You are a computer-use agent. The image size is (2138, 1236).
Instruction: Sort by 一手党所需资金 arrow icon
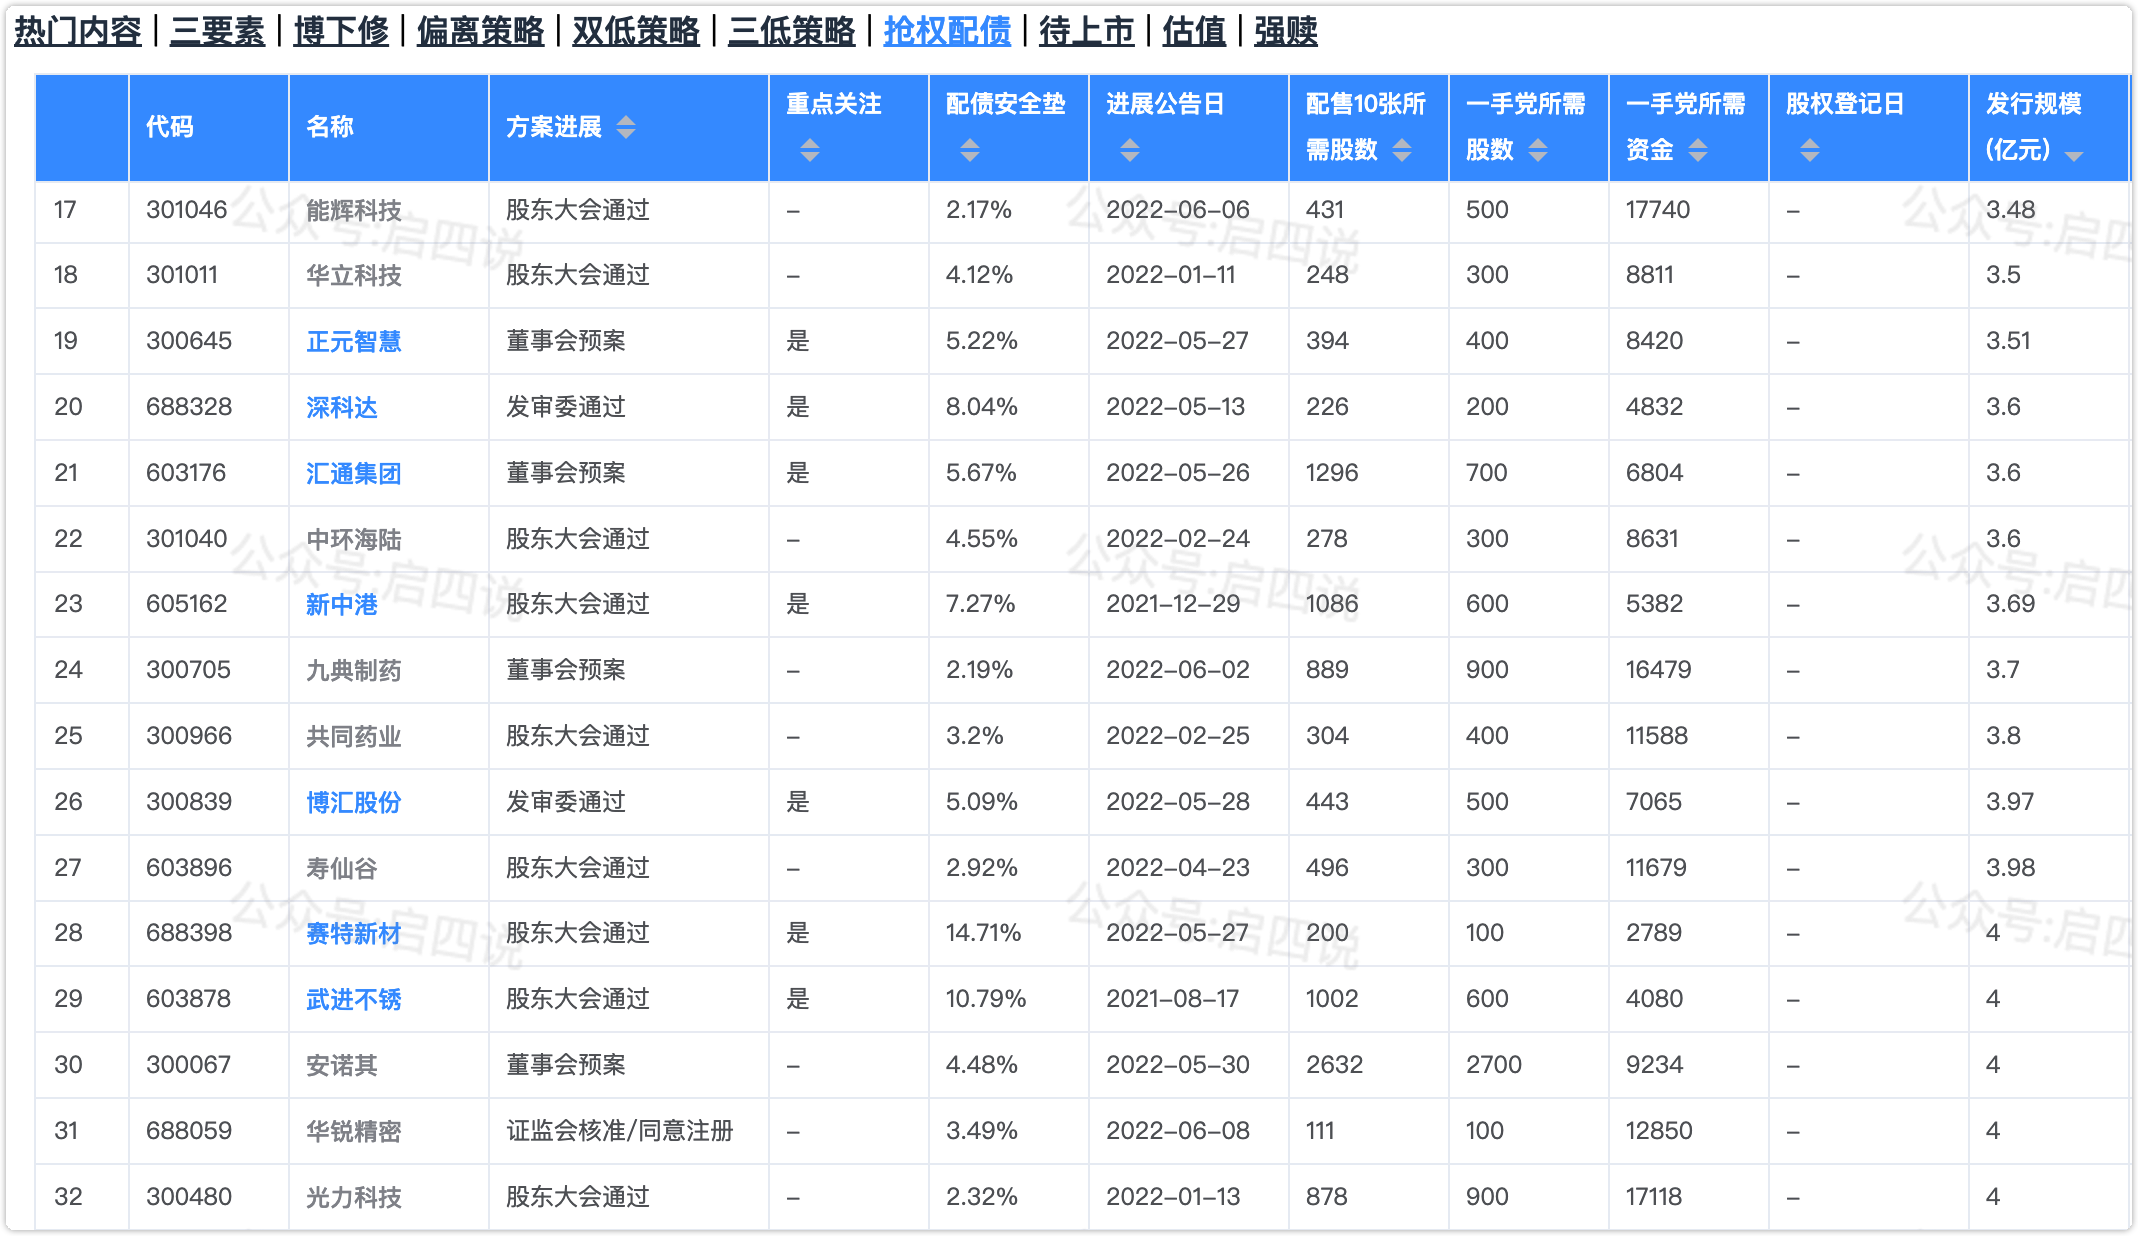1698,151
